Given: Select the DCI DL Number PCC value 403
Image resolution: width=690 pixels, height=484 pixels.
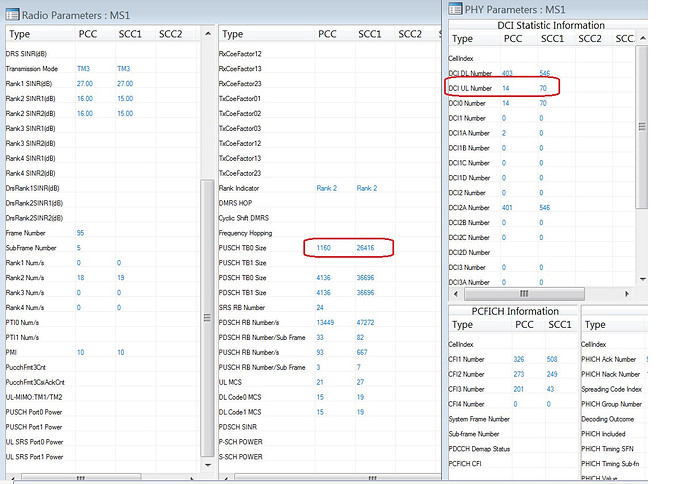Looking at the screenshot, I should coord(507,73).
